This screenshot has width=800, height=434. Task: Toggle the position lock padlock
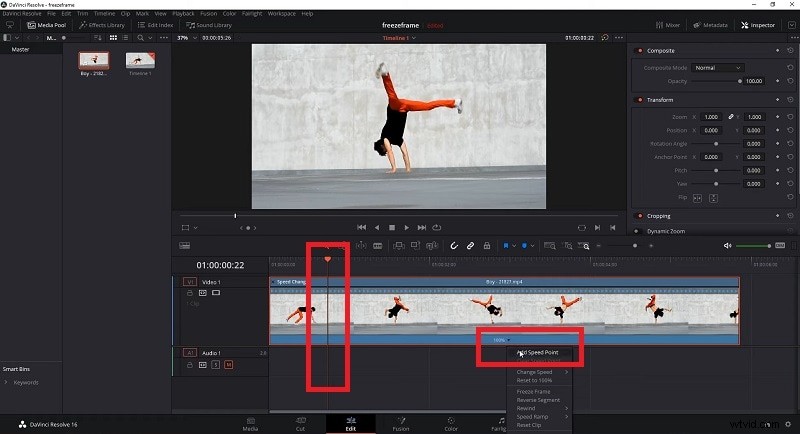pos(487,246)
